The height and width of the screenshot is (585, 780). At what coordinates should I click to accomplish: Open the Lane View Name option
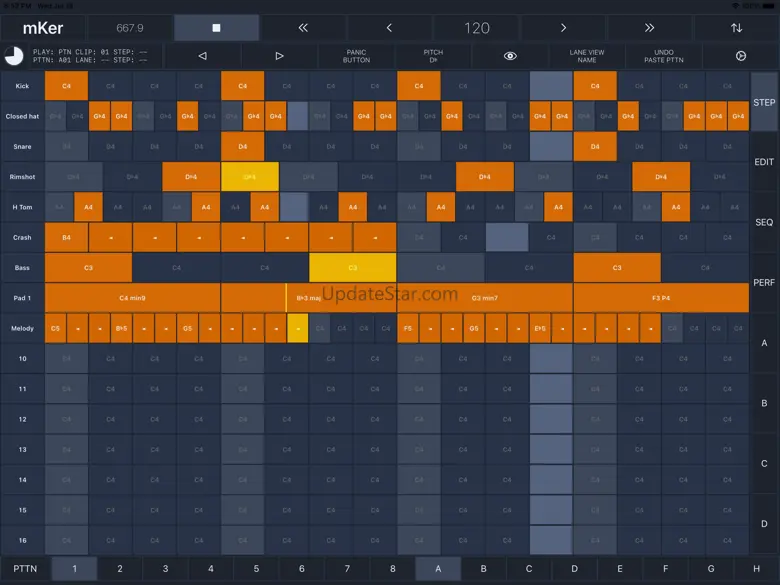pyautogui.click(x=587, y=56)
